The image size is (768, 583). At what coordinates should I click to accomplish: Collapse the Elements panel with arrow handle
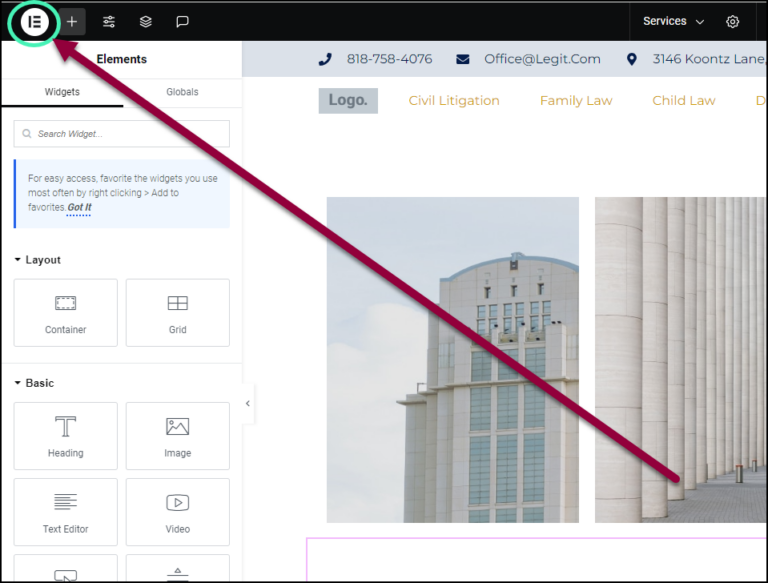click(x=248, y=404)
